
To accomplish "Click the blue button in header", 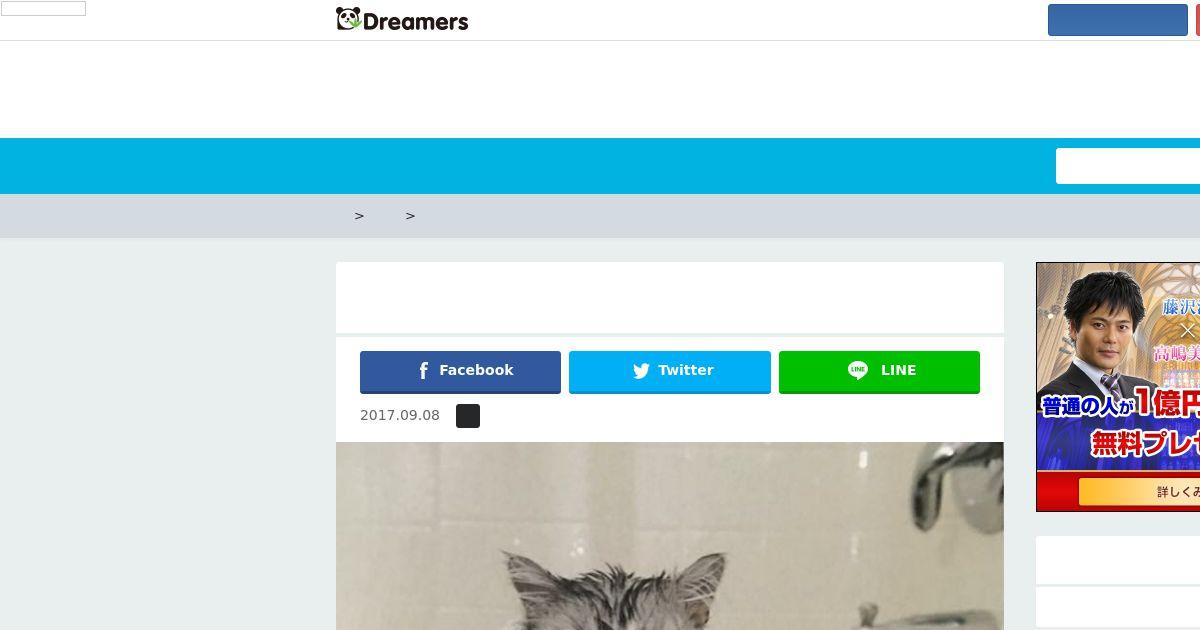I will tap(1118, 20).
